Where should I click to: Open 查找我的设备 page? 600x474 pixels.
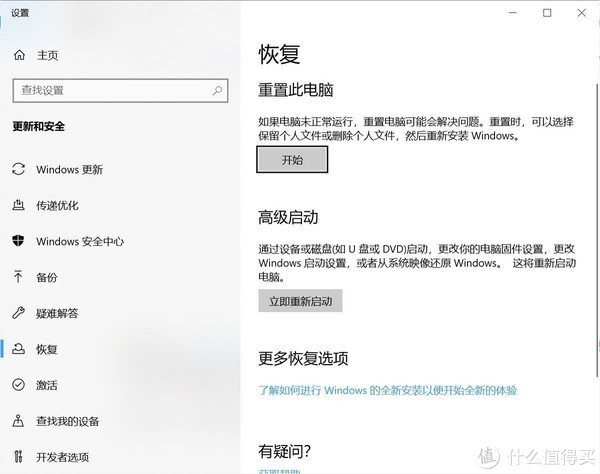click(x=68, y=421)
